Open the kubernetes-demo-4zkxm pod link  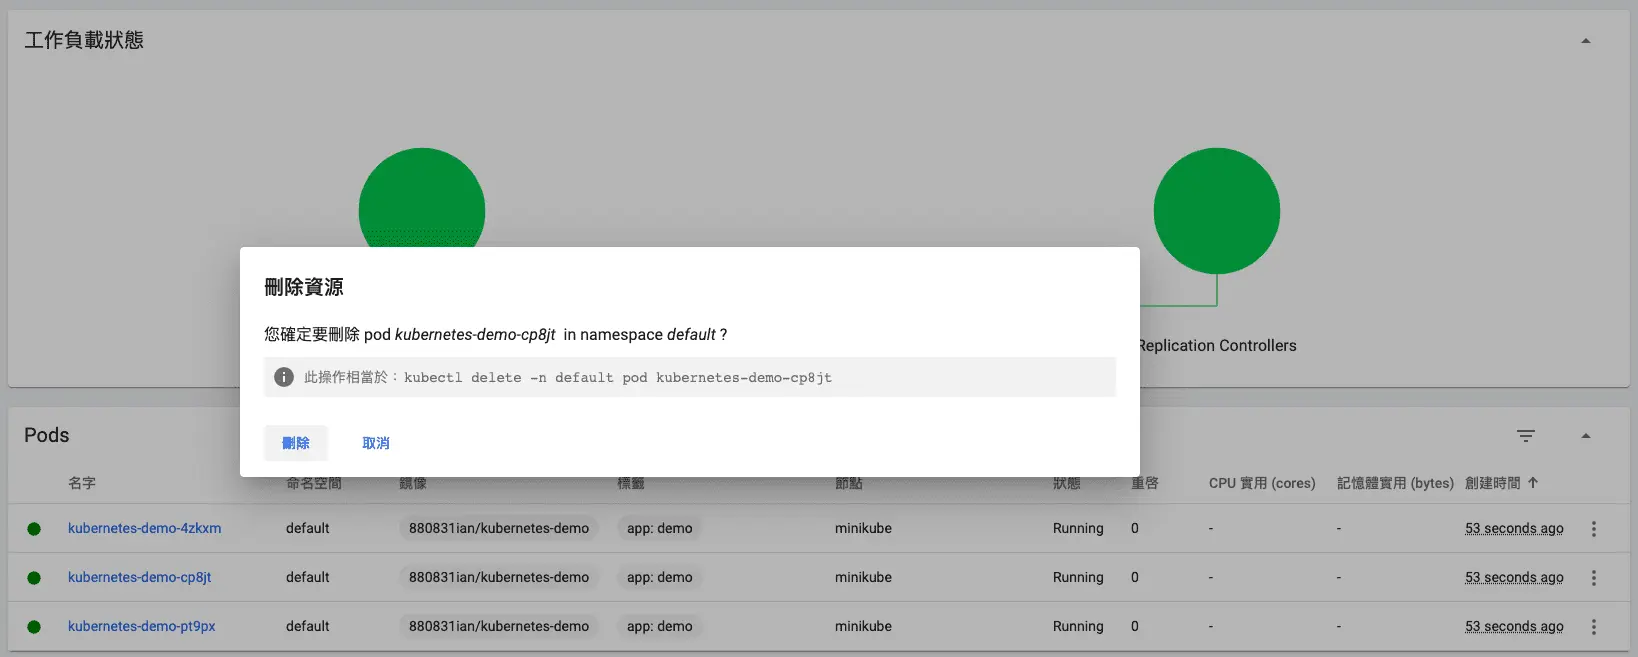[x=145, y=528]
